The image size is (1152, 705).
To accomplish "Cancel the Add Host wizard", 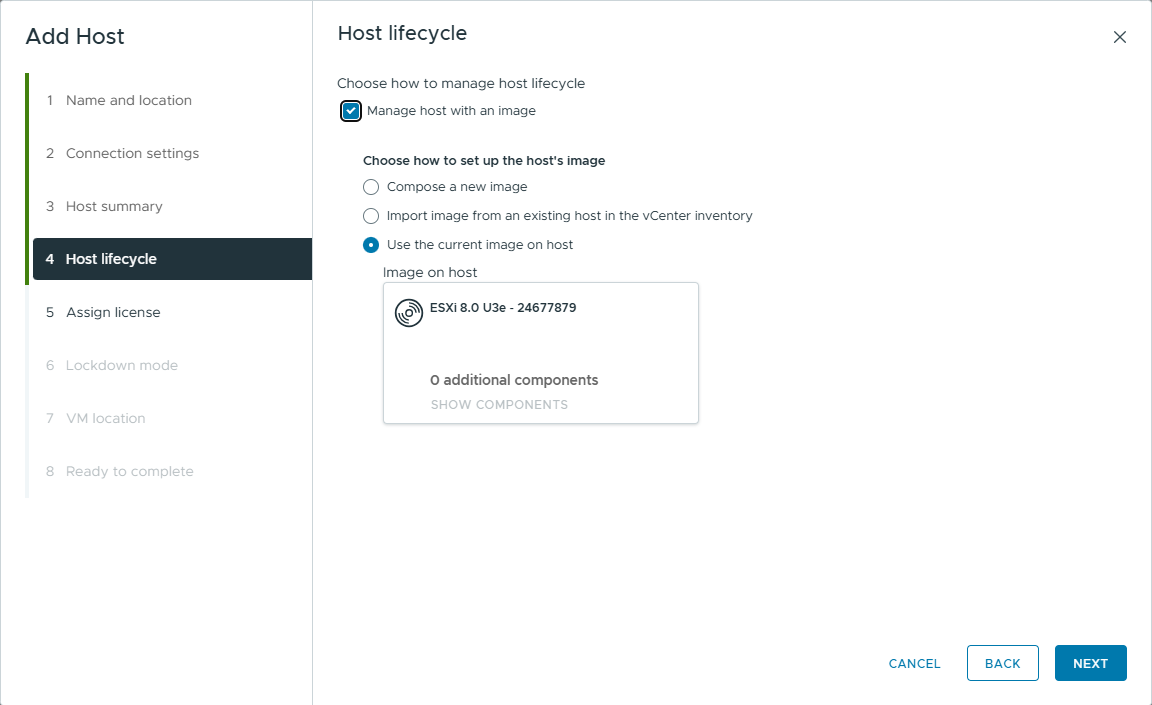I will (913, 663).
